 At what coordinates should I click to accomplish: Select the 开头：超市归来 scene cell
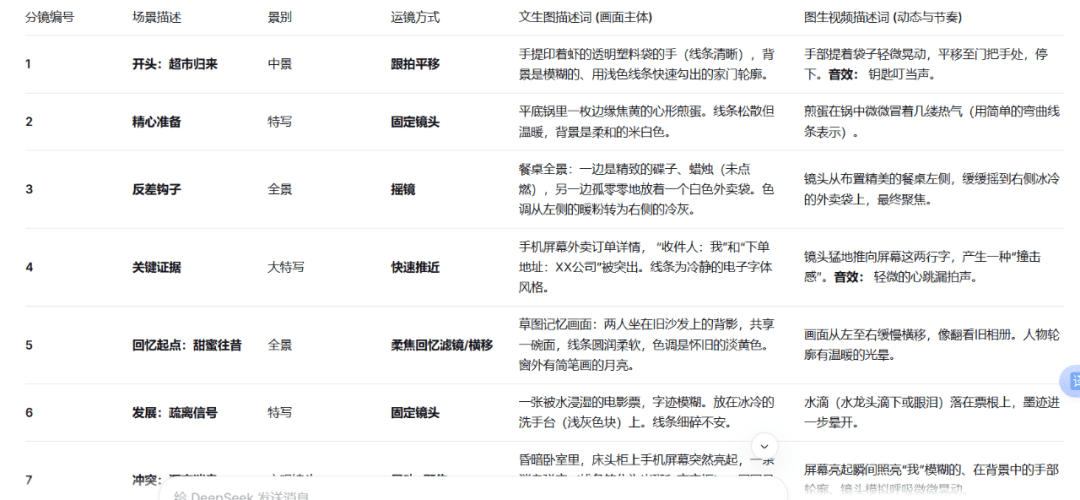pyautogui.click(x=174, y=64)
